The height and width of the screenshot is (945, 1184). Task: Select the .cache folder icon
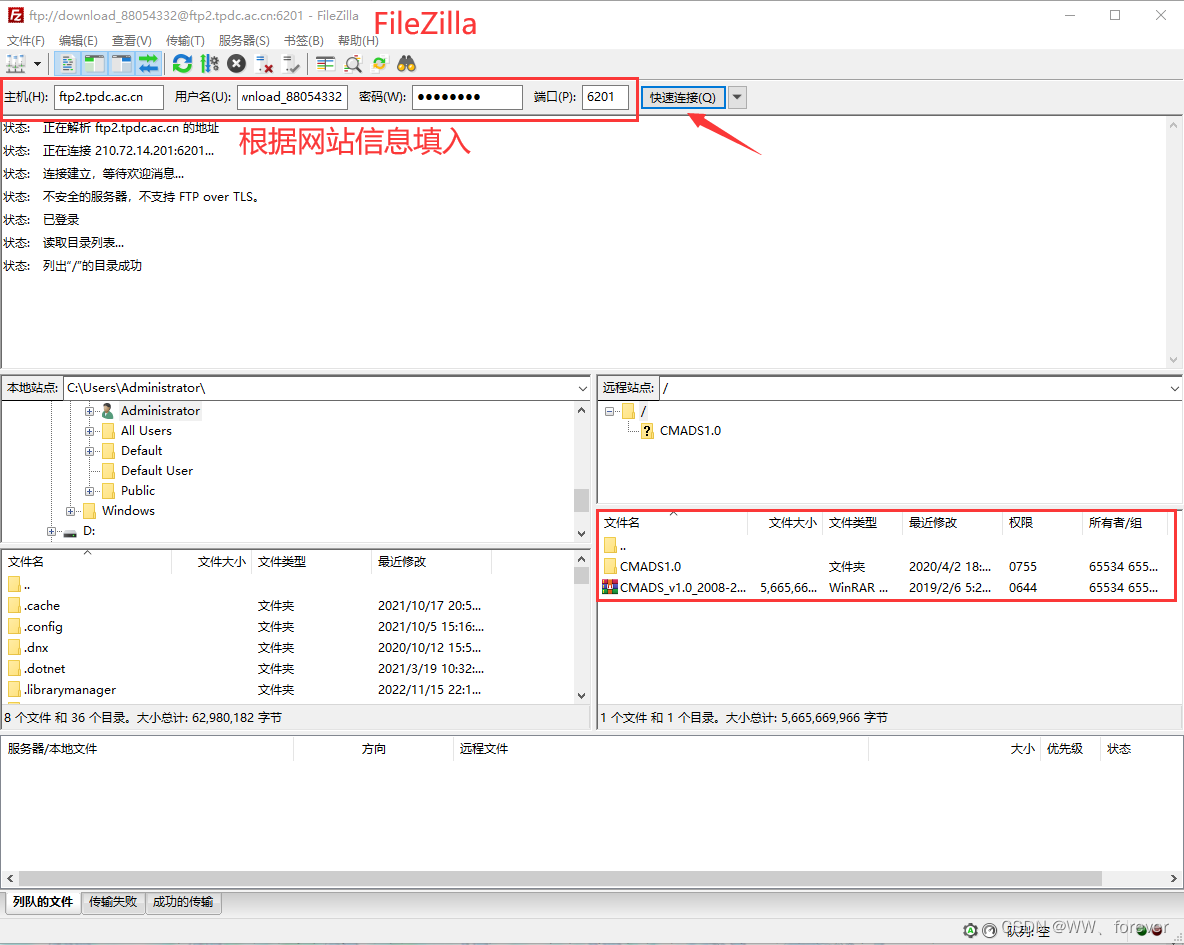[x=14, y=606]
